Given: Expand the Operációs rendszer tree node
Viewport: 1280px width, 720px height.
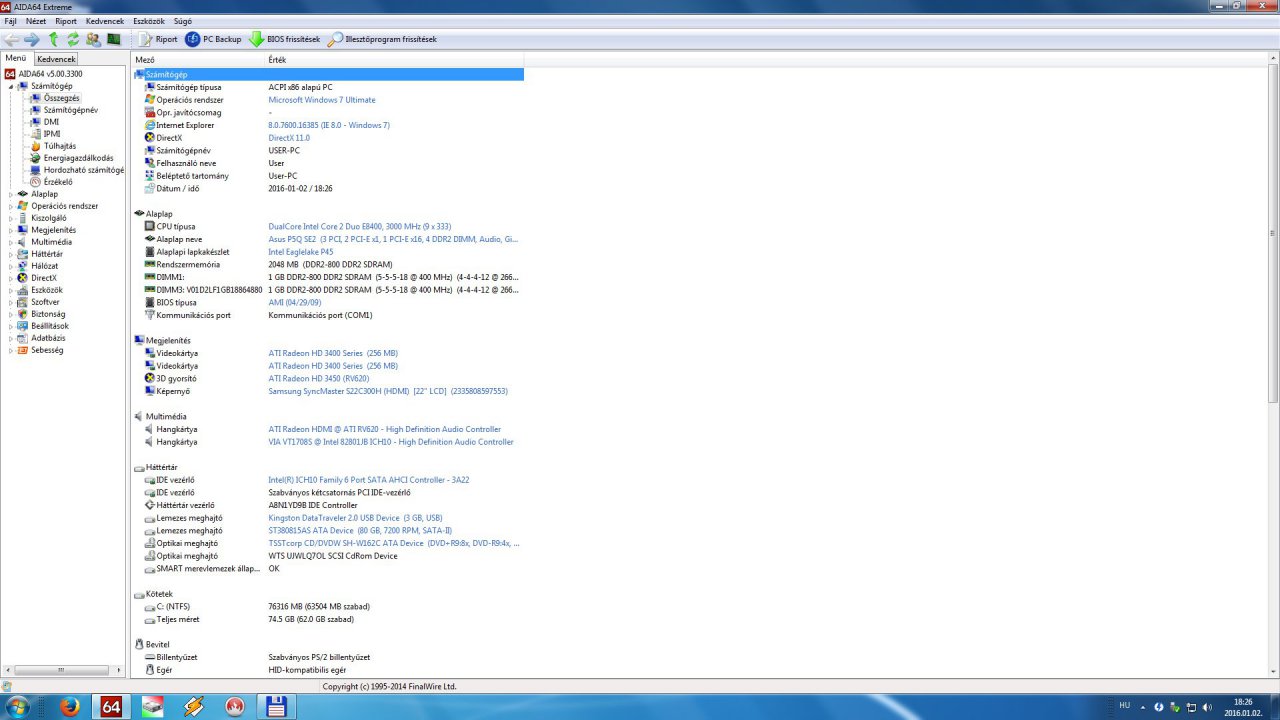Looking at the screenshot, I should point(11,206).
